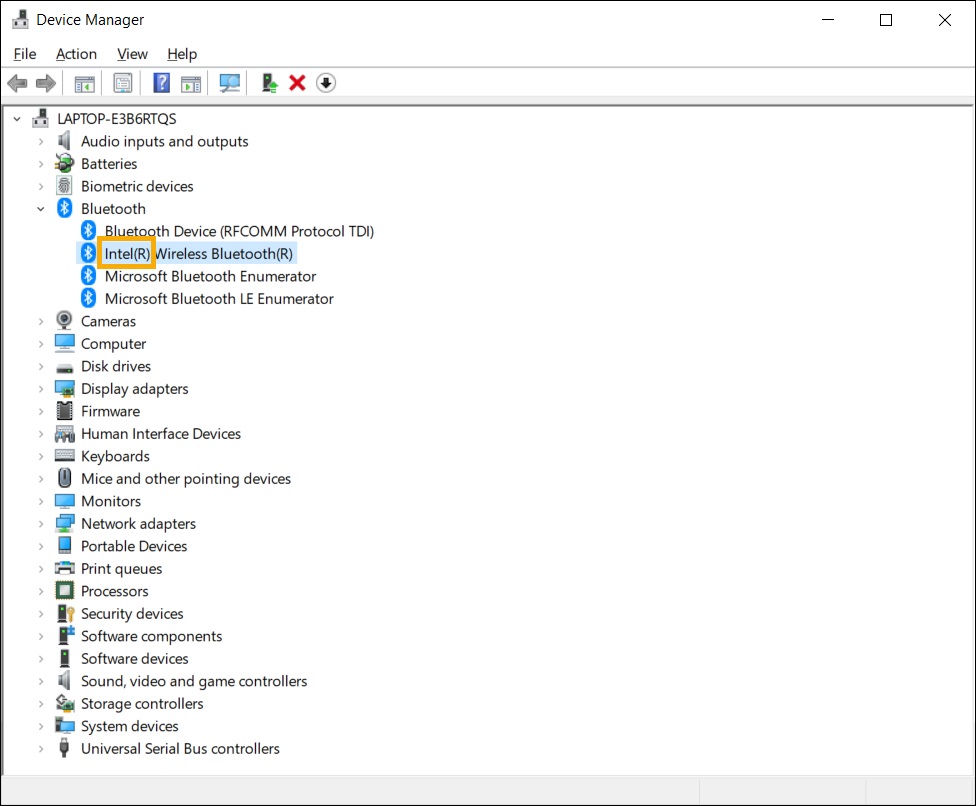Click the Print queues printer icon

click(x=64, y=568)
